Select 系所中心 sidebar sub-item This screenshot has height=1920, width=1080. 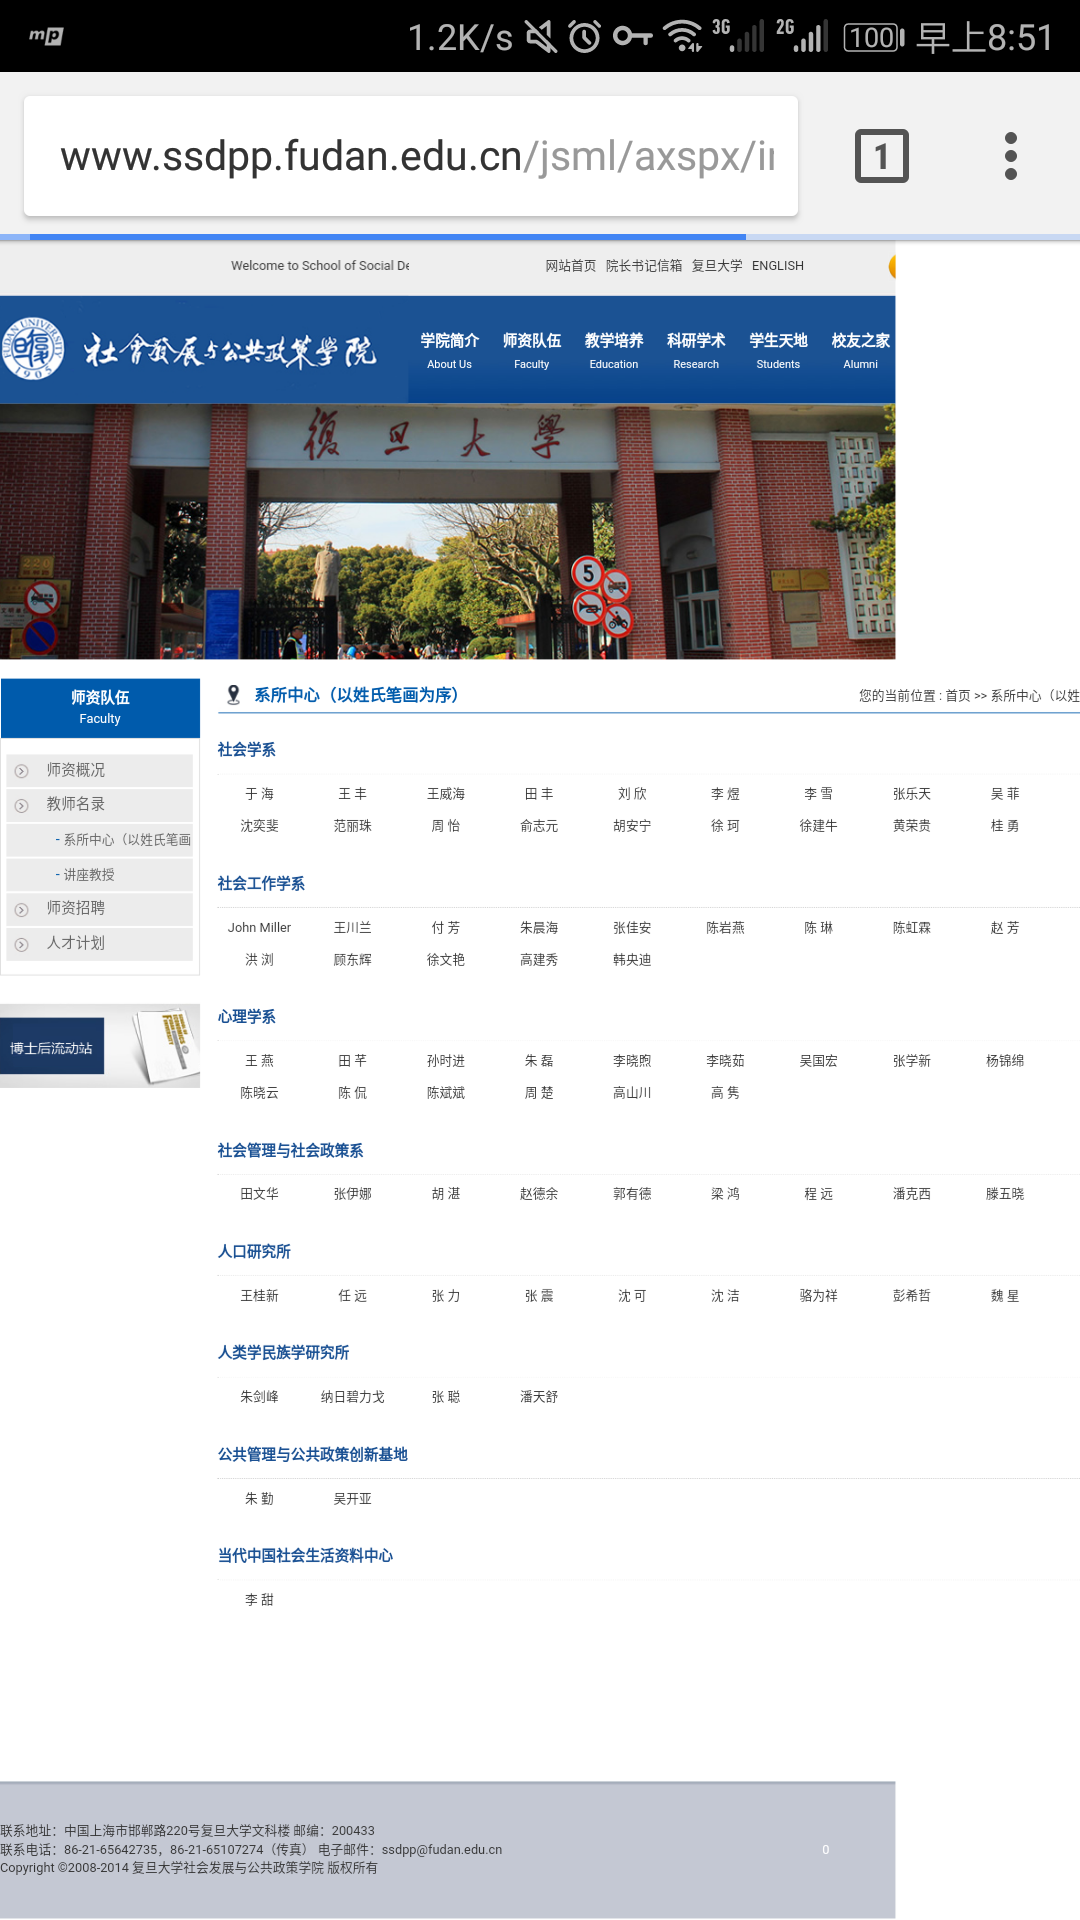tap(100, 840)
